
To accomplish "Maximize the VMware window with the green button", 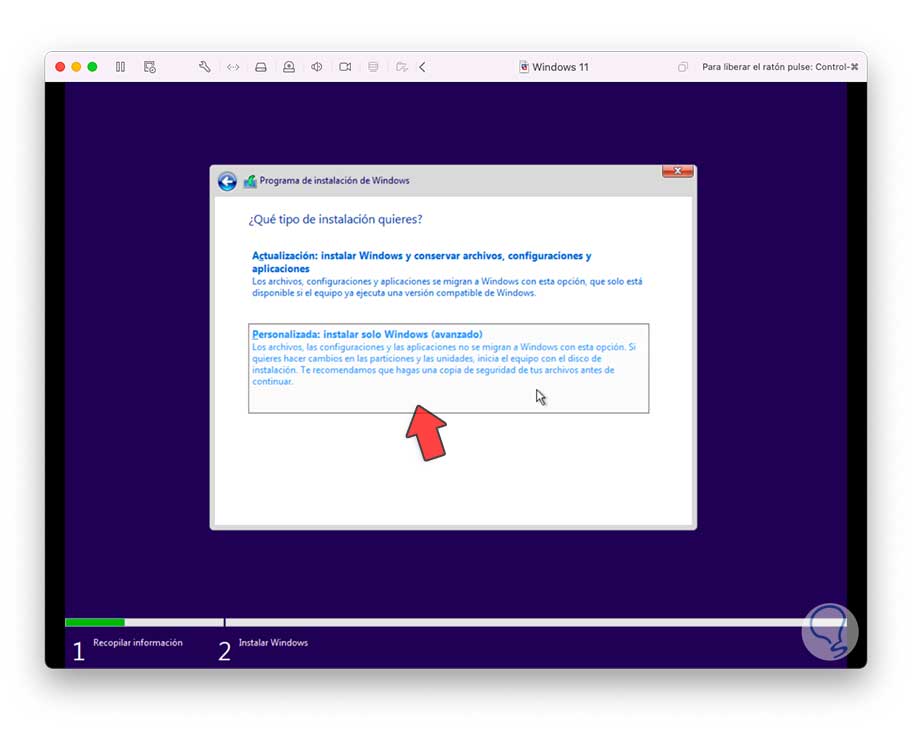I will tap(92, 67).
